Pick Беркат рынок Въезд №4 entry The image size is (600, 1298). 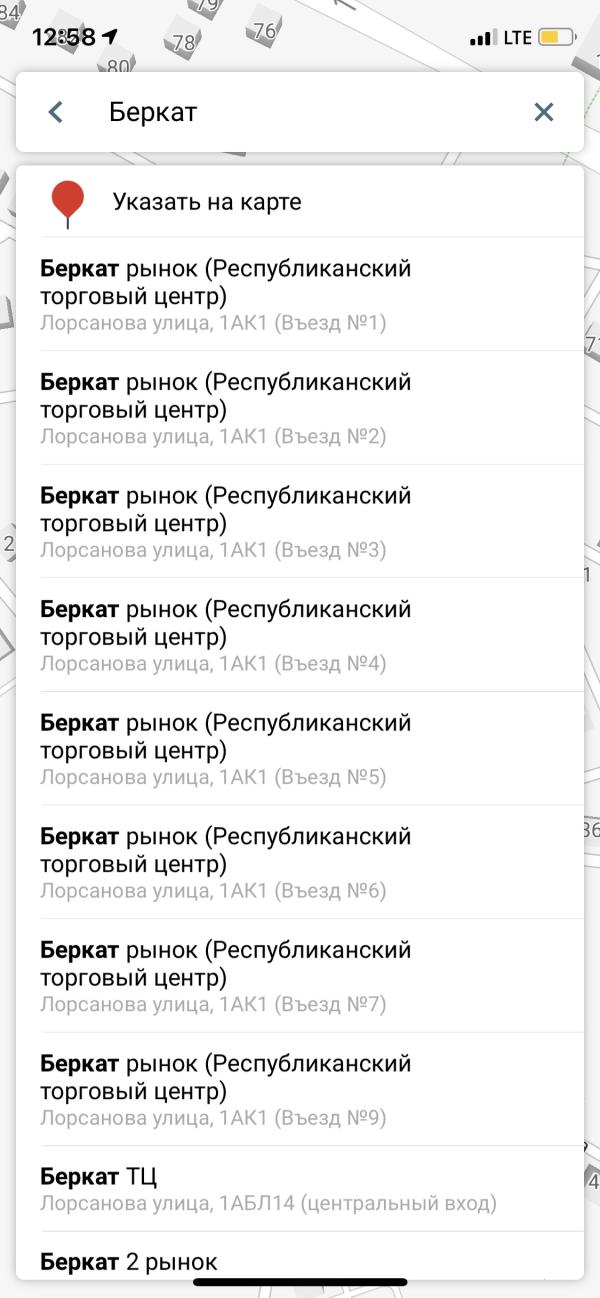300,635
